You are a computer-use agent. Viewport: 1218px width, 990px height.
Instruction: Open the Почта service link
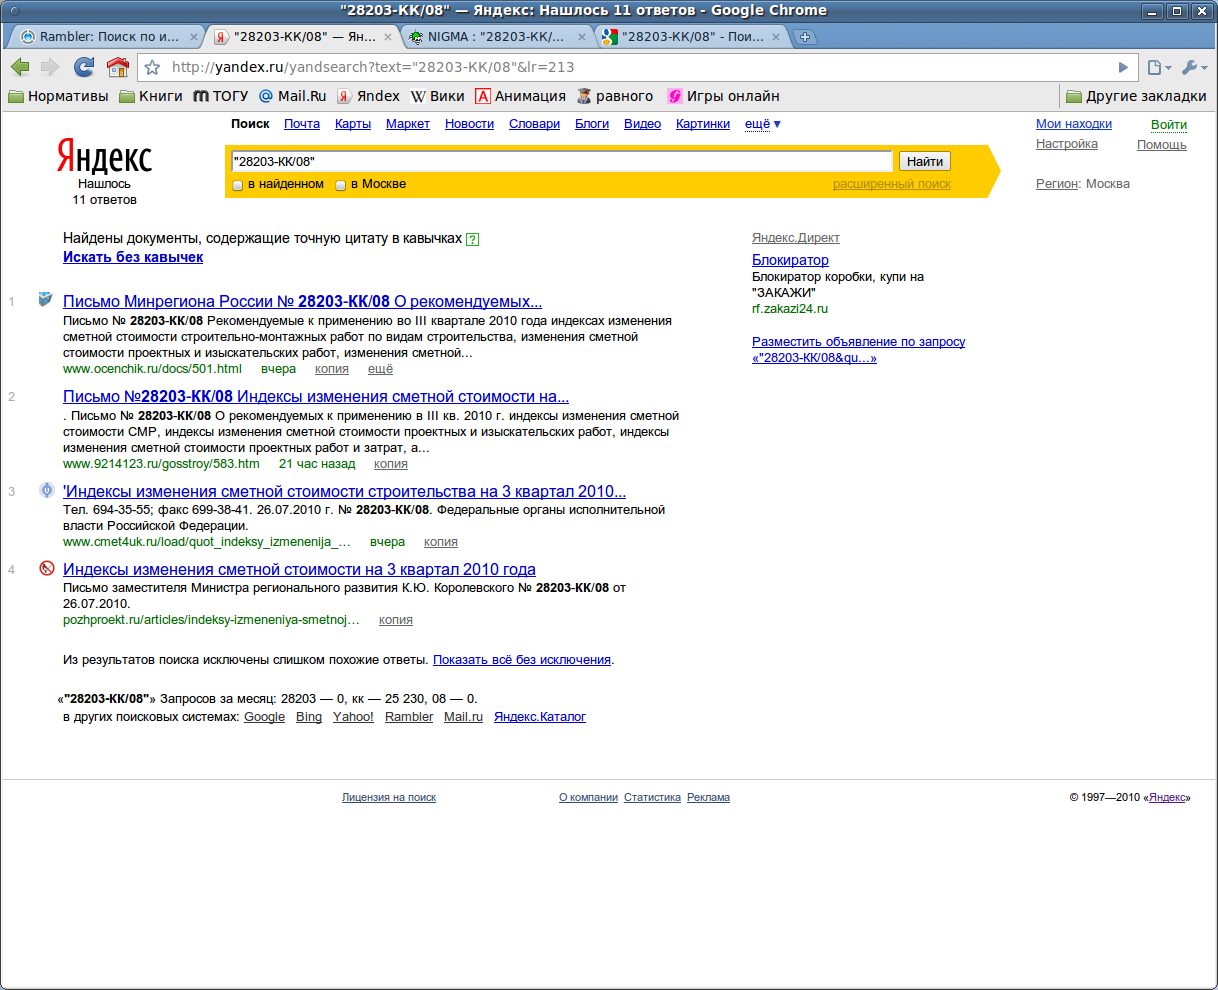pos(302,124)
